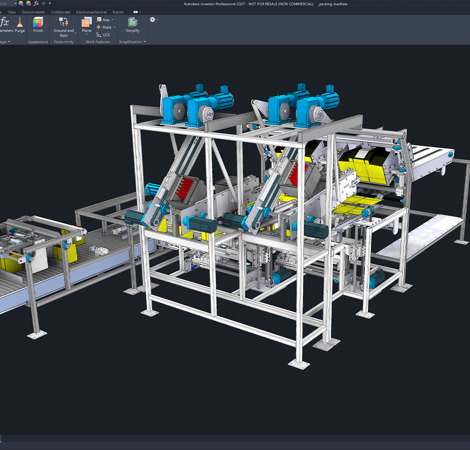Click the Productivity panel label
Viewport: 470px width, 450px height.
click(x=64, y=42)
